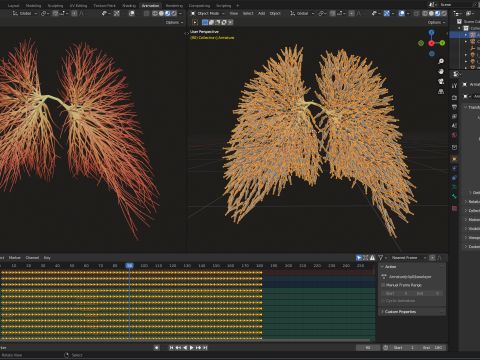This screenshot has height=360, width=480.
Task: Toggle X-ray in right viewport header
Action: 416,13
